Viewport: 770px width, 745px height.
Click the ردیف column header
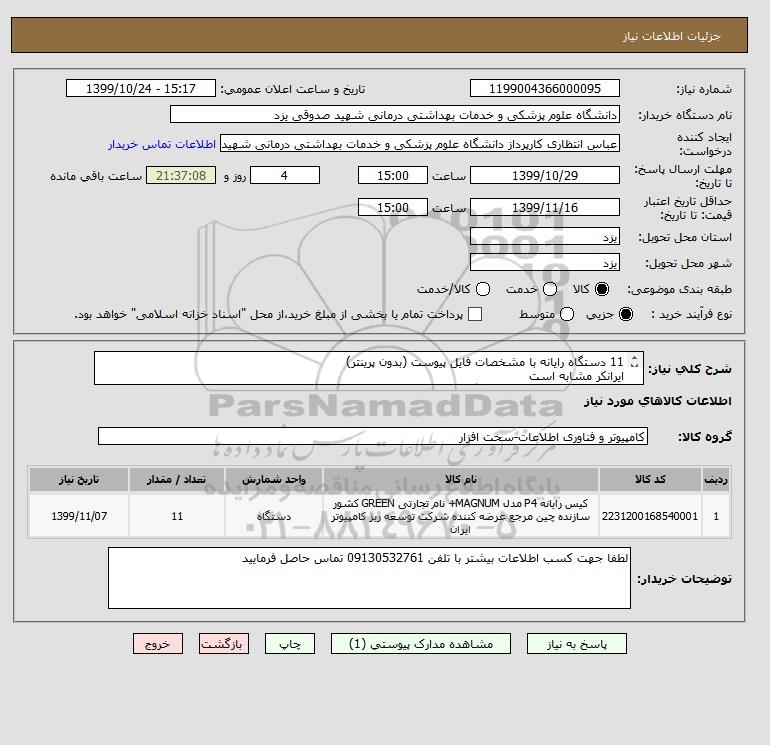[x=716, y=479]
